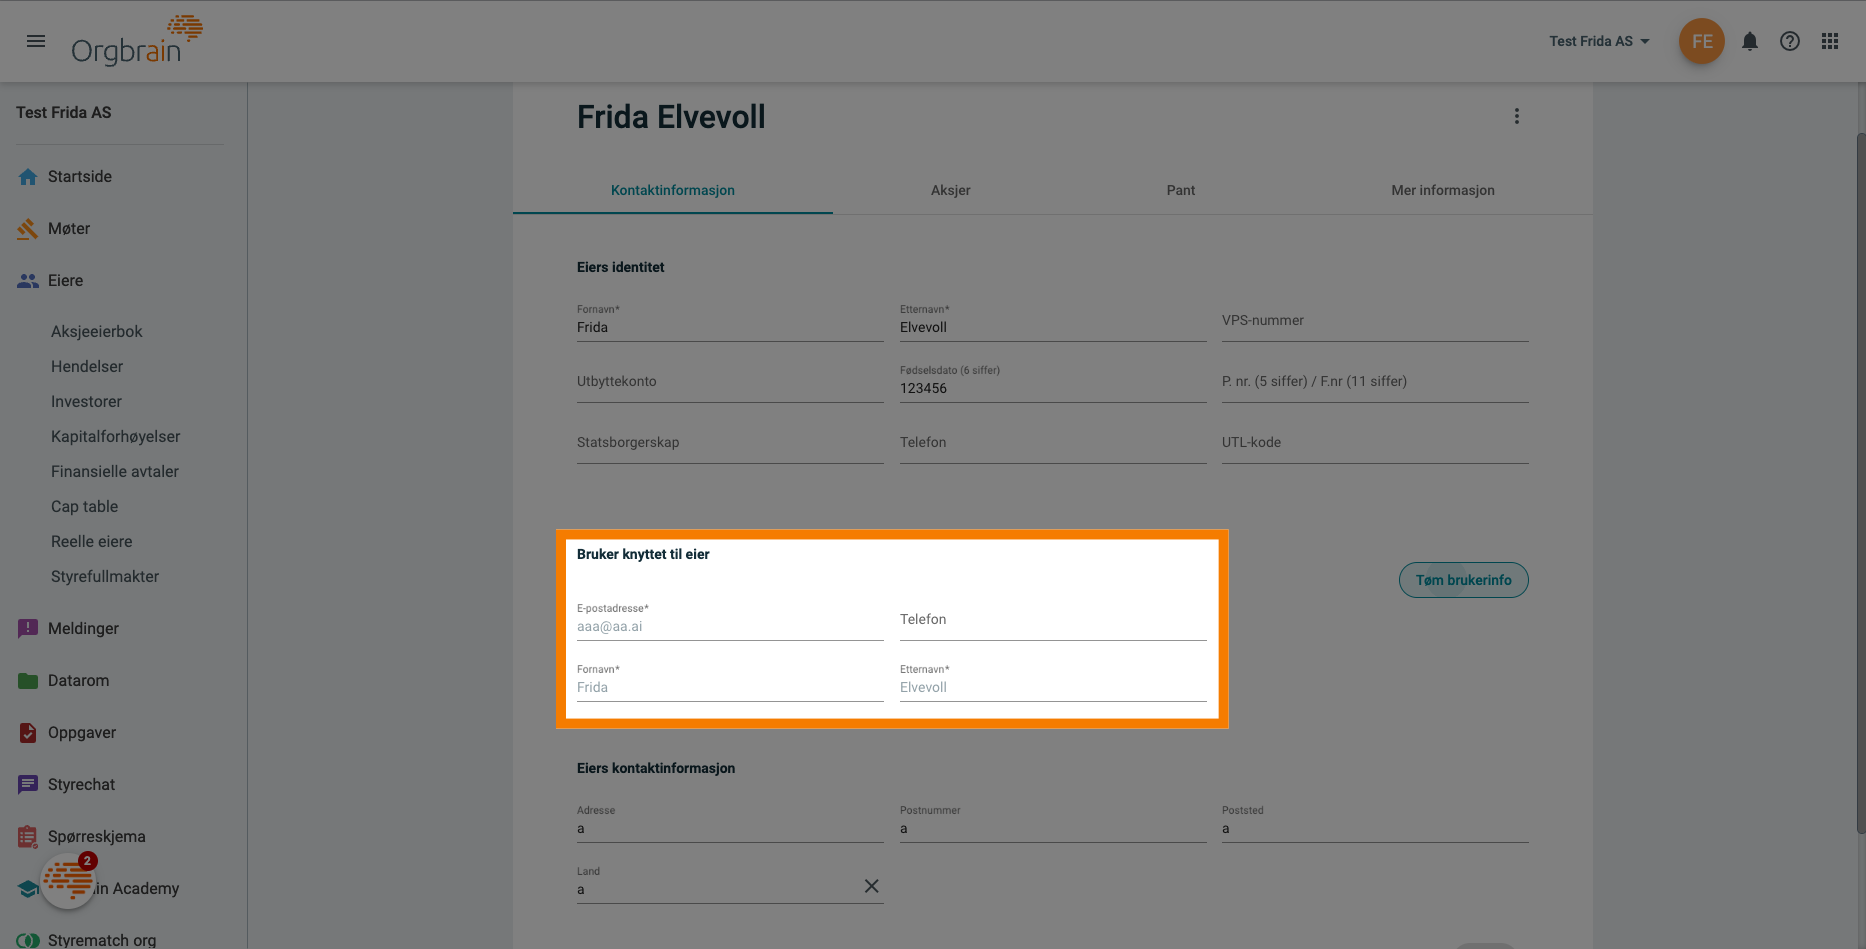Switch to the Pant tab

point(1181,190)
